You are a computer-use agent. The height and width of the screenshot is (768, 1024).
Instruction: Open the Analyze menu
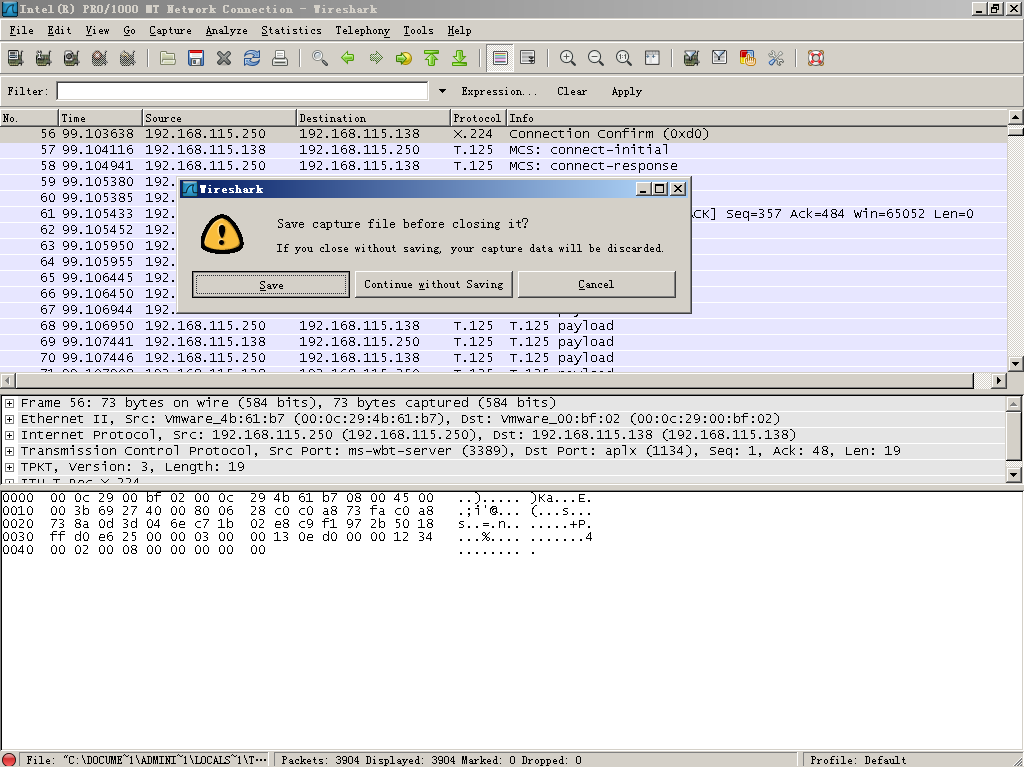pyautogui.click(x=227, y=31)
